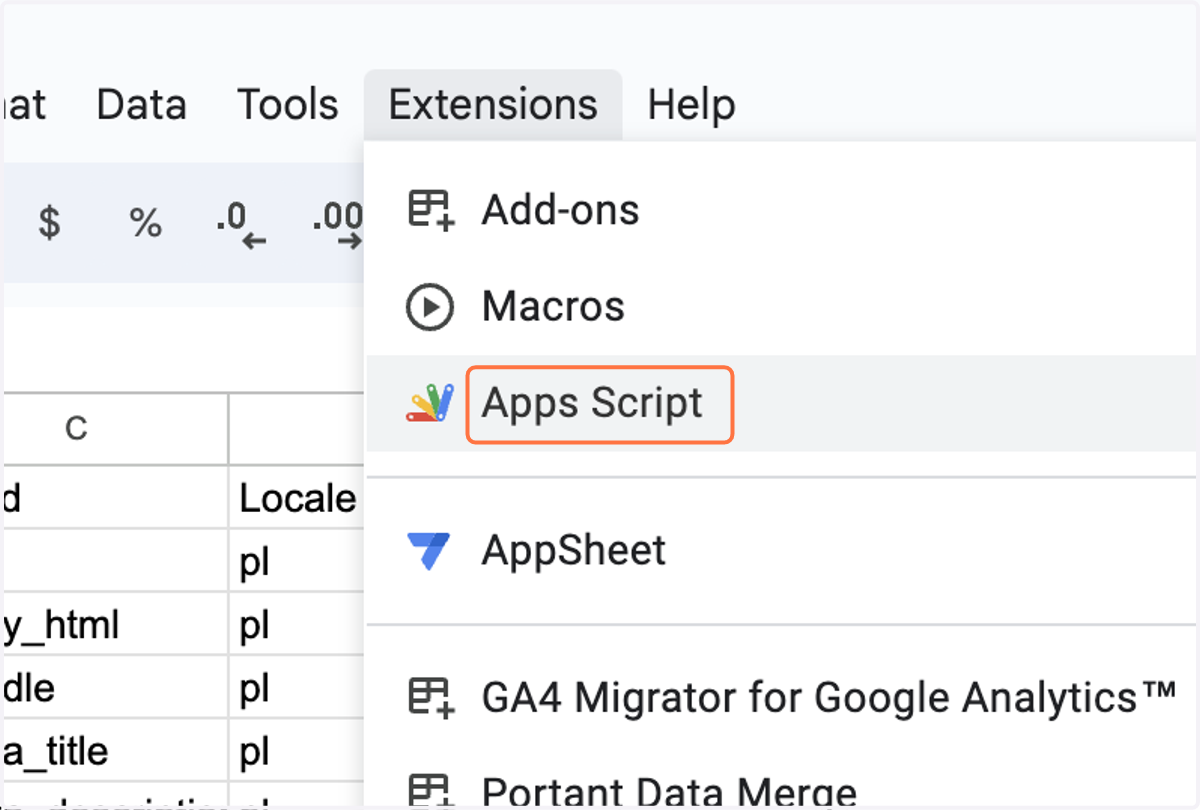Click the pl cell directly below Locale
Screen dimensions: 1200x810
[x=298, y=561]
